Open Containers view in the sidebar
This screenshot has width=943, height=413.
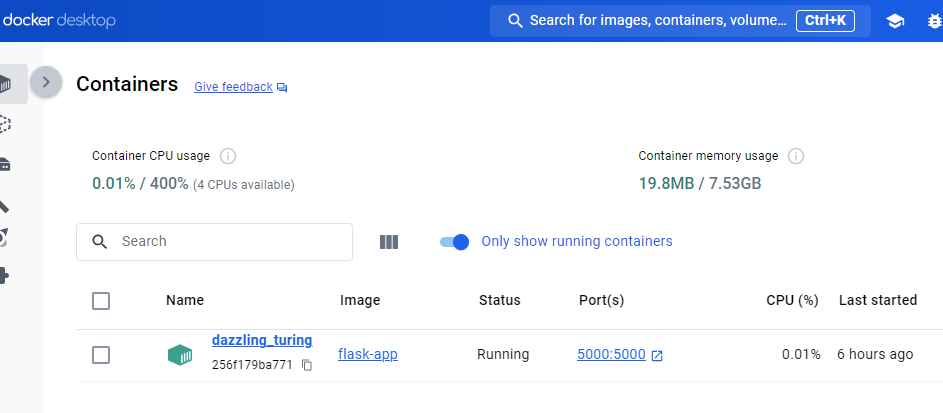point(6,84)
